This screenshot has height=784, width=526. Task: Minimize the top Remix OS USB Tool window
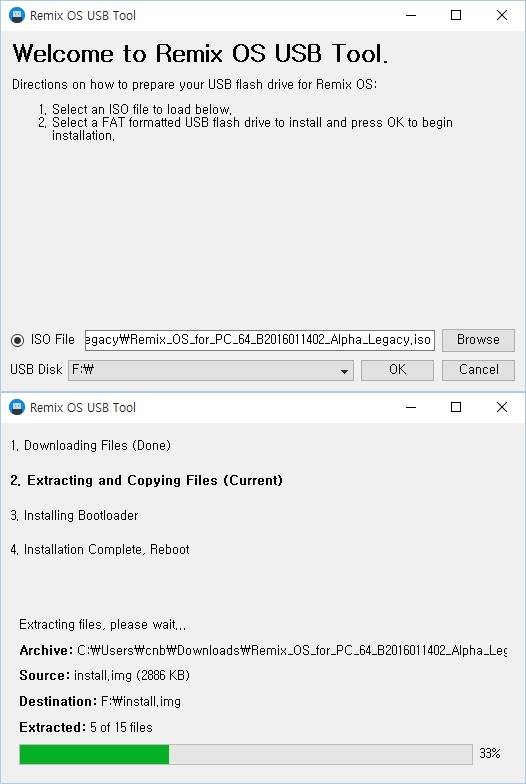point(411,16)
